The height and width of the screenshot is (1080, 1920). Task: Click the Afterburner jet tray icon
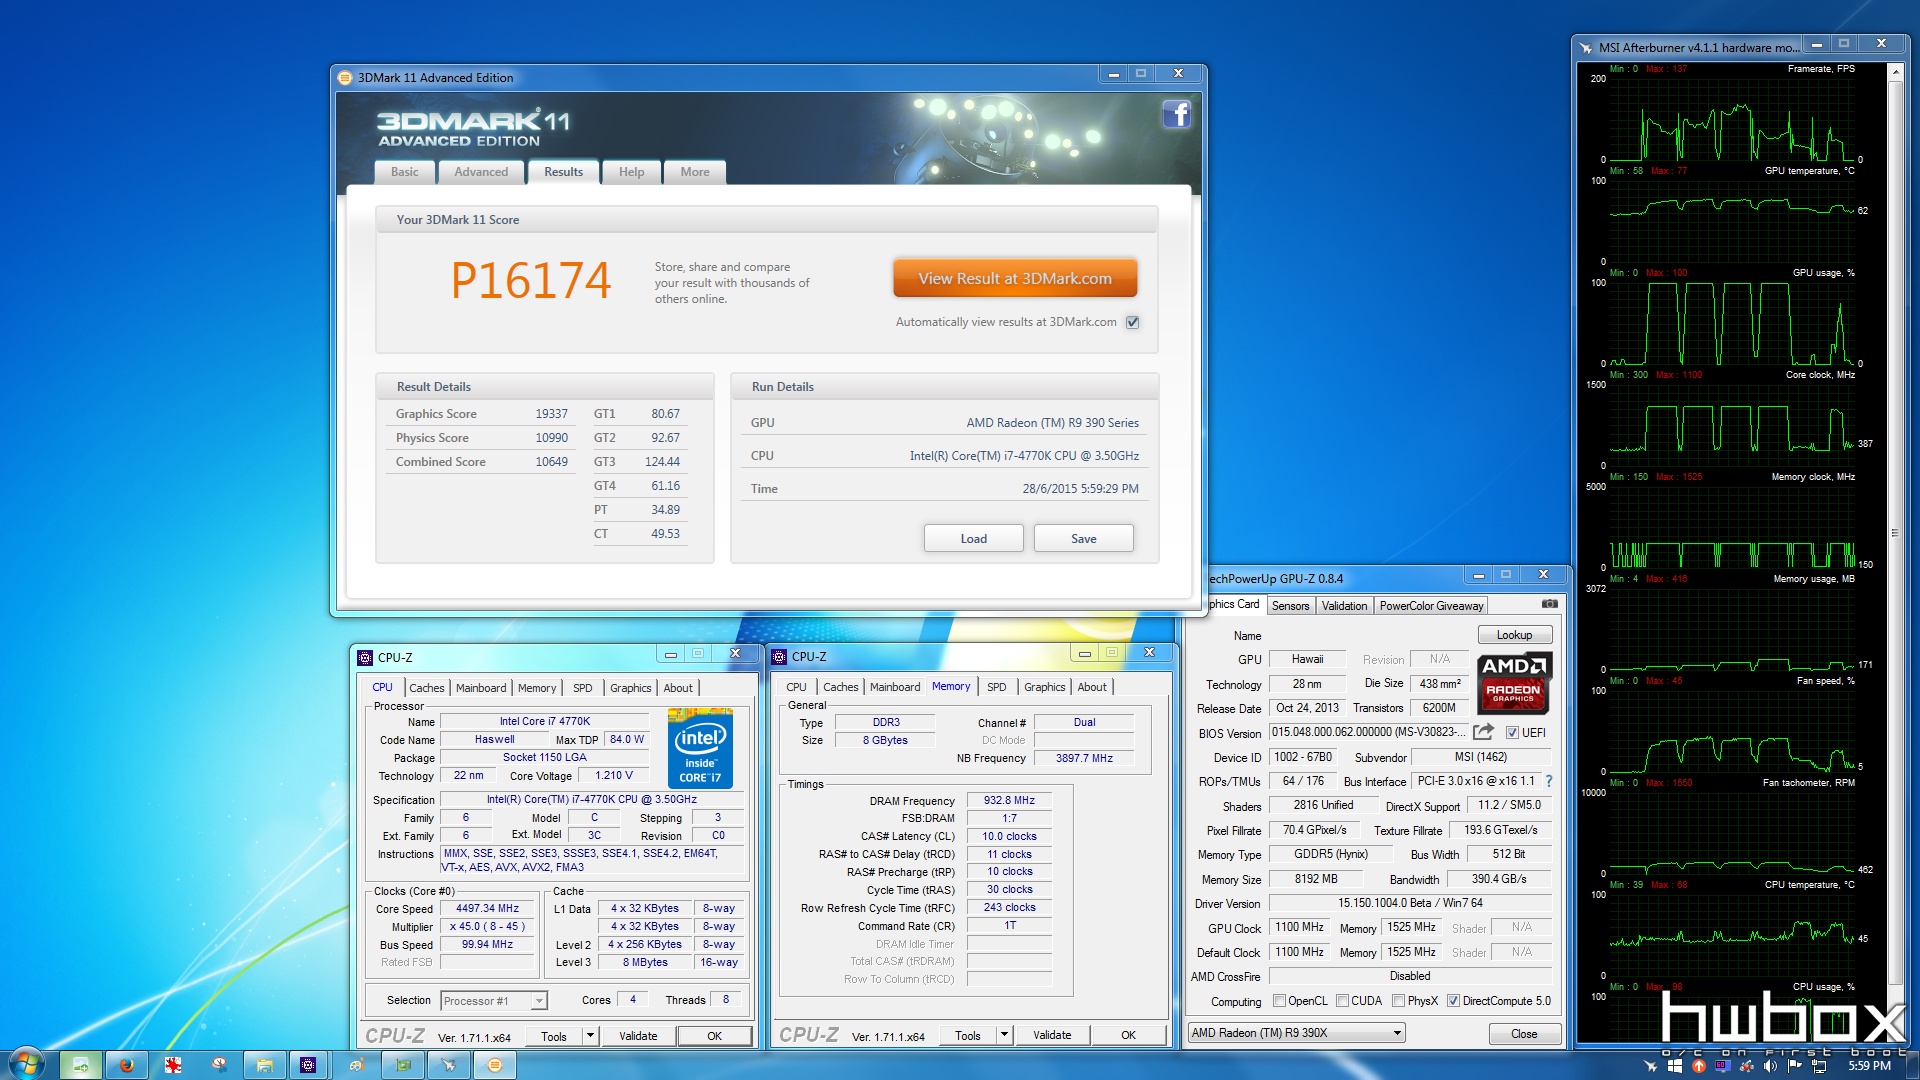pos(1651,1066)
